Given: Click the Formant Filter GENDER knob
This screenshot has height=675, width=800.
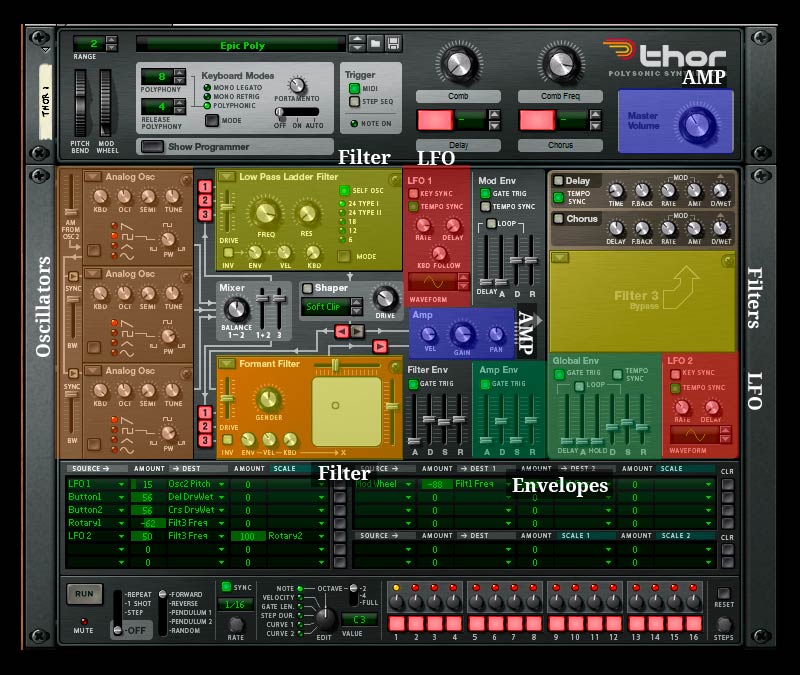Looking at the screenshot, I should click(268, 399).
